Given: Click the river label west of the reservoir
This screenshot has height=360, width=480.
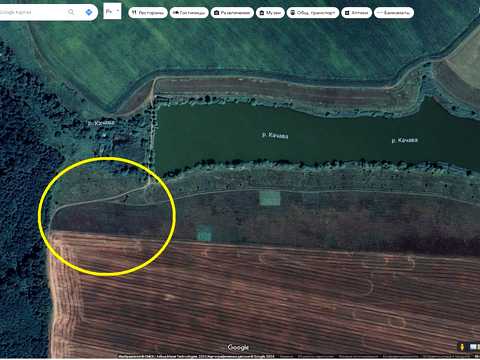Looking at the screenshot, I should (101, 123).
